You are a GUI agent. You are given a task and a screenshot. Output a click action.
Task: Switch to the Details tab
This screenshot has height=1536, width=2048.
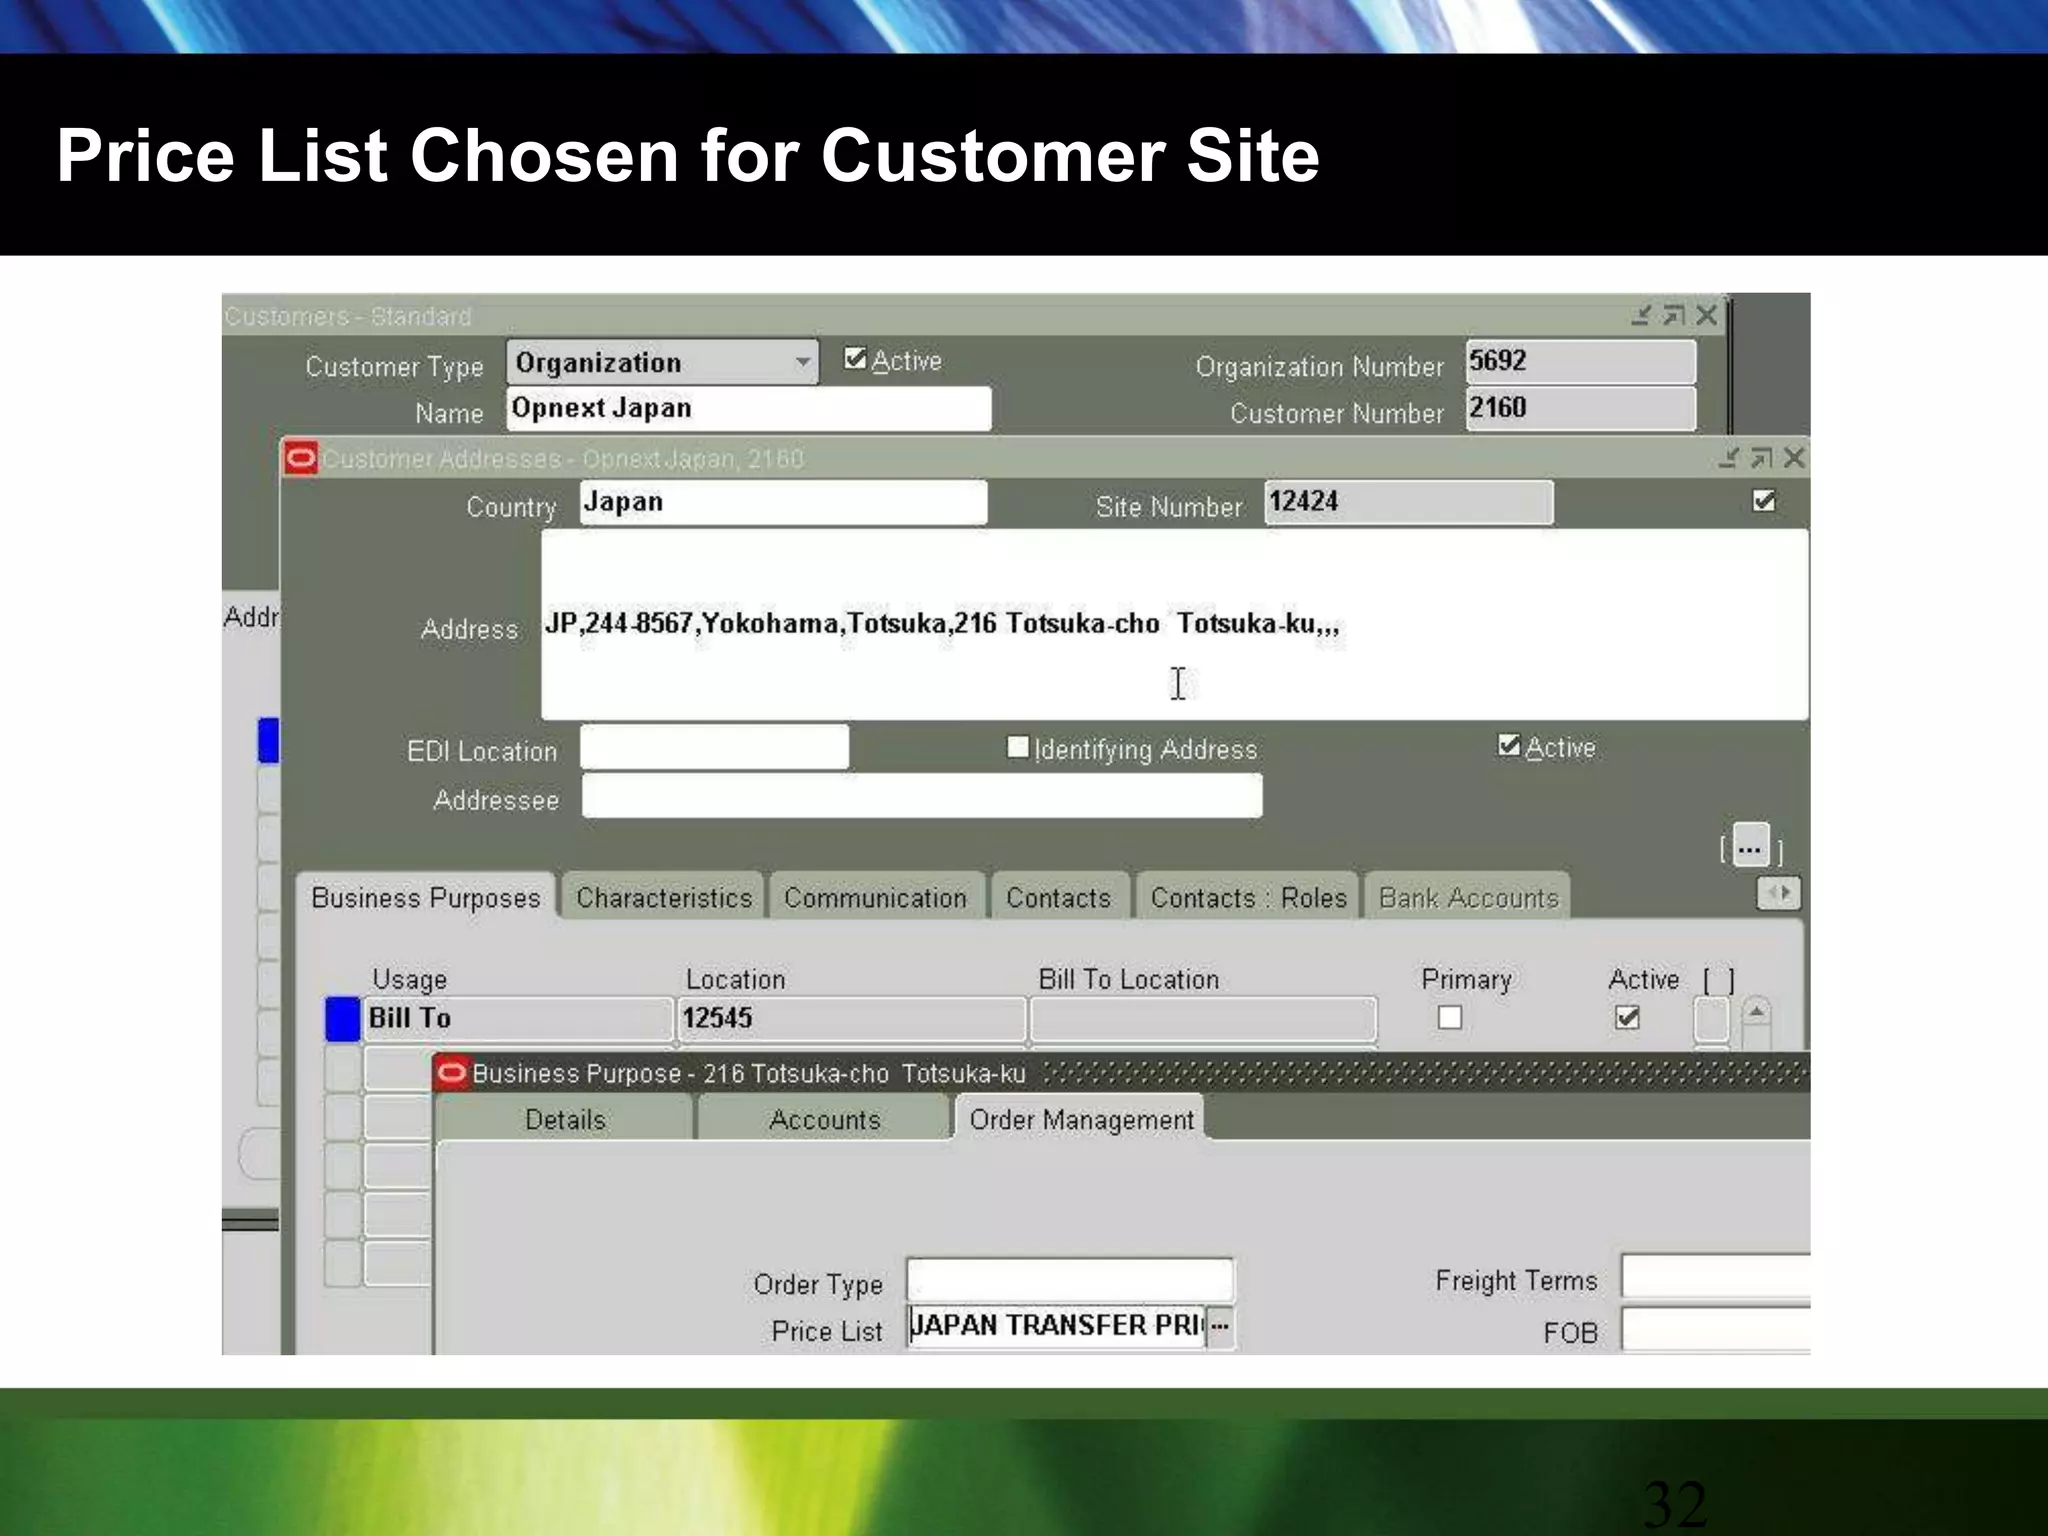(x=565, y=1119)
